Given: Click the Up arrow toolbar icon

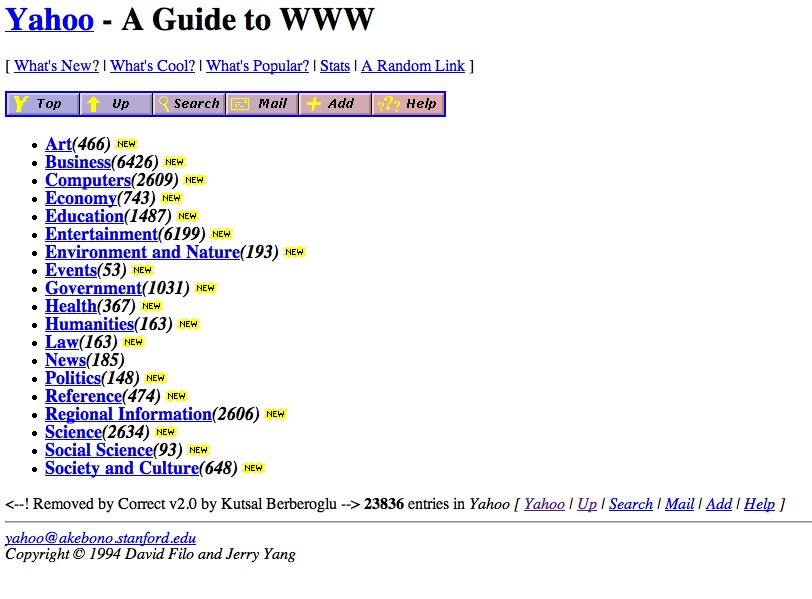Looking at the screenshot, I should click(x=114, y=103).
